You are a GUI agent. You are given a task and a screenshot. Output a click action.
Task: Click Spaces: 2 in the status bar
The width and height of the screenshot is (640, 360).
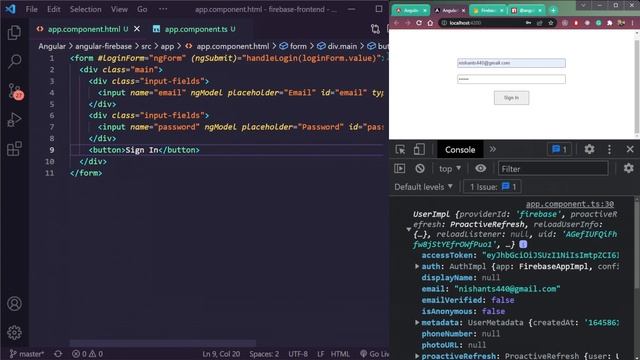(264, 354)
